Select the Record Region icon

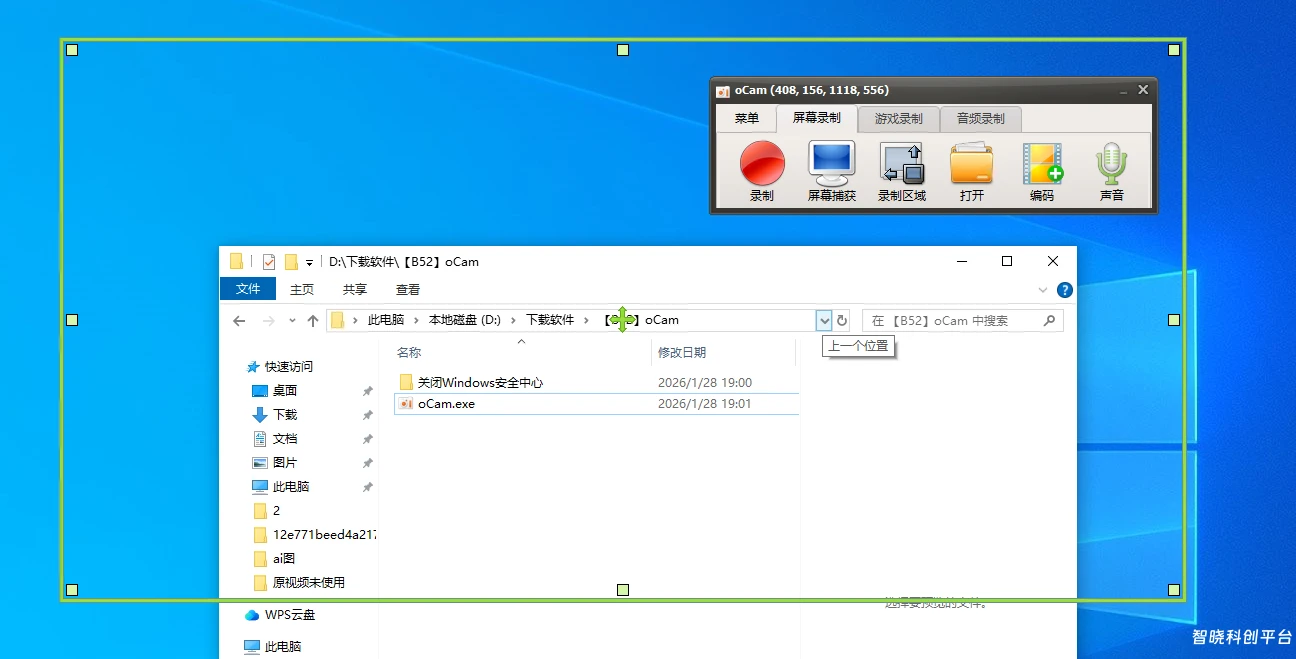click(901, 164)
